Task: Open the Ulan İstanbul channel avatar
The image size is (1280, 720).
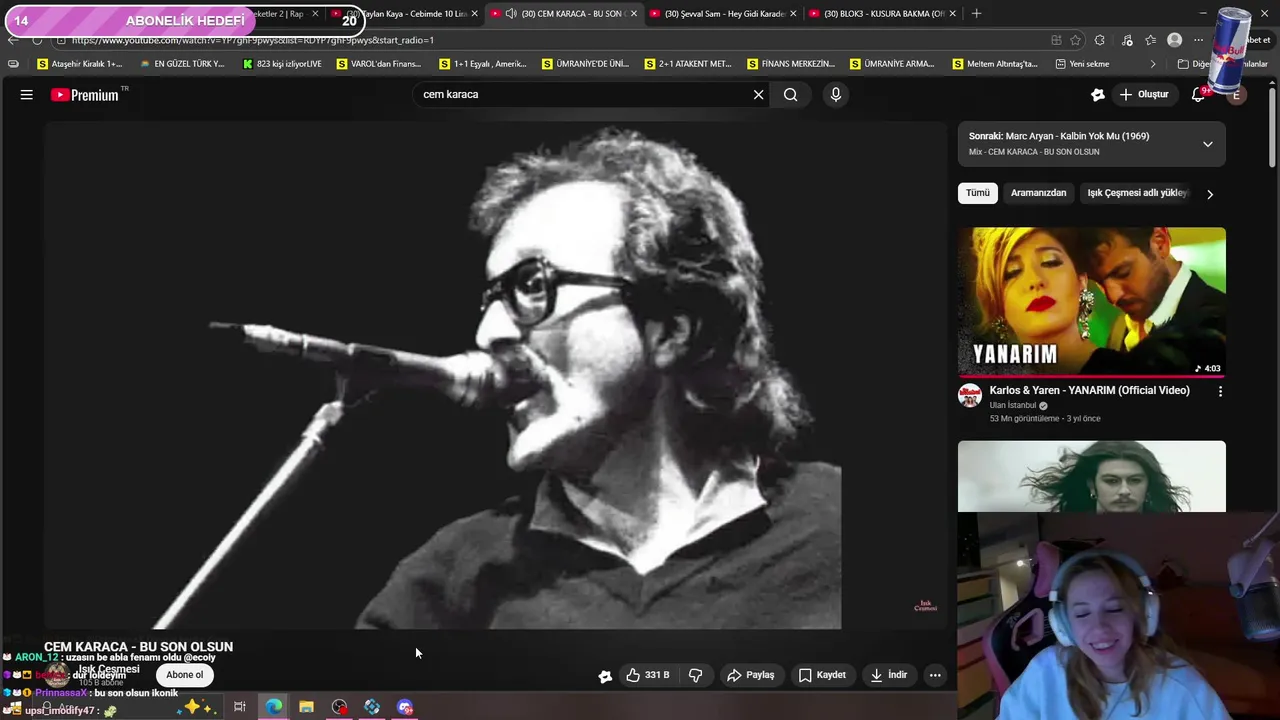Action: click(x=970, y=395)
